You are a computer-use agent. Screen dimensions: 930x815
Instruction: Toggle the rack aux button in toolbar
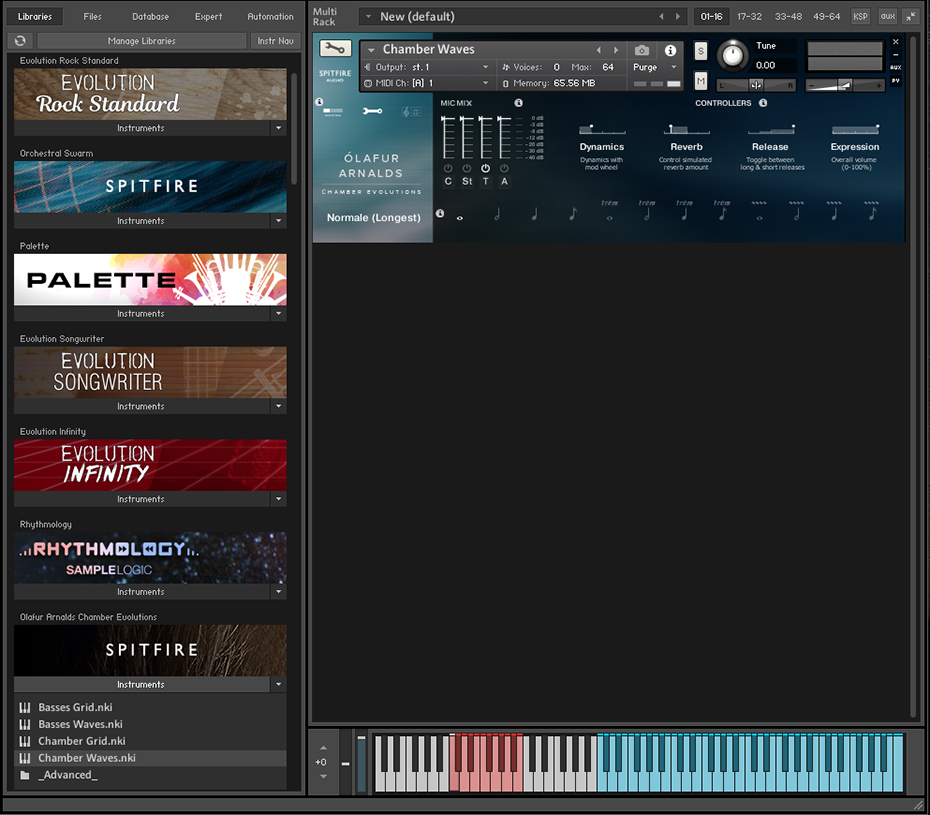click(887, 17)
